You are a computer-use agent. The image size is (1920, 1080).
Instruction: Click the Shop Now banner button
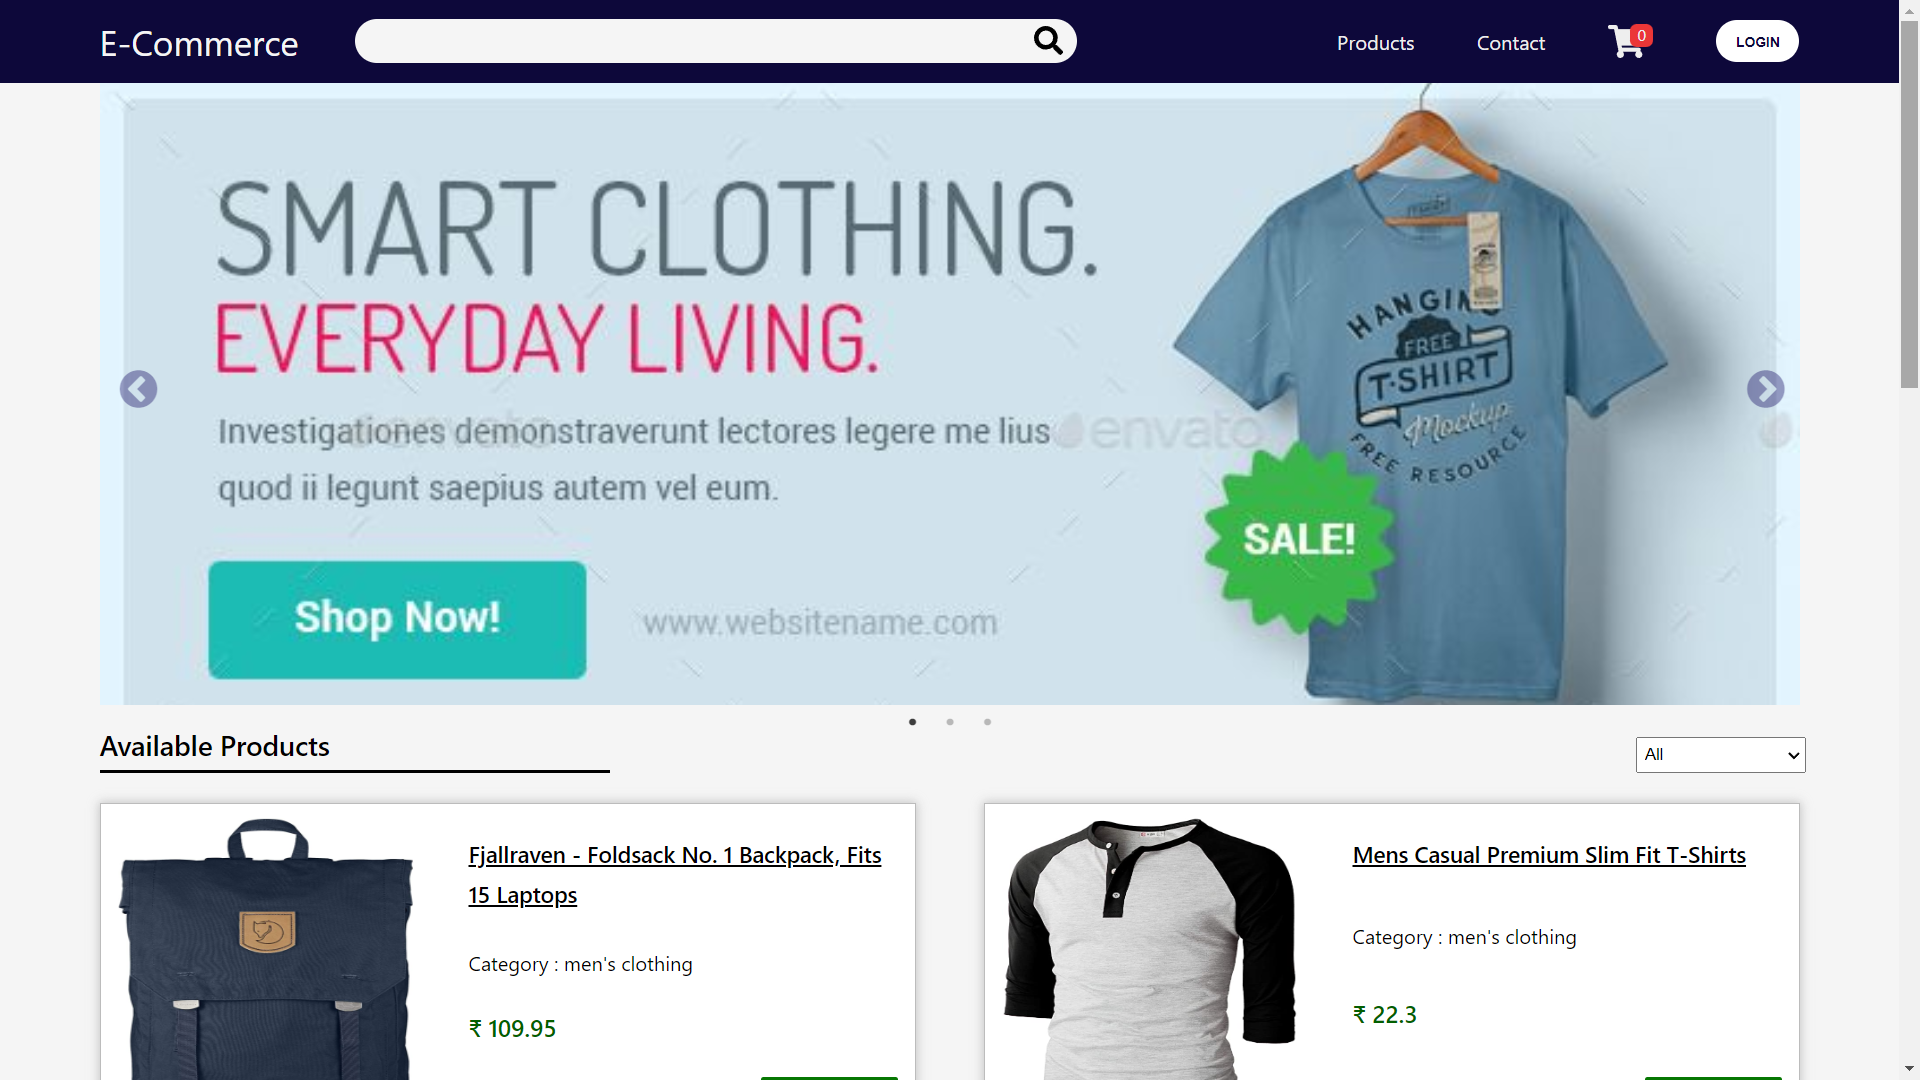(x=396, y=619)
